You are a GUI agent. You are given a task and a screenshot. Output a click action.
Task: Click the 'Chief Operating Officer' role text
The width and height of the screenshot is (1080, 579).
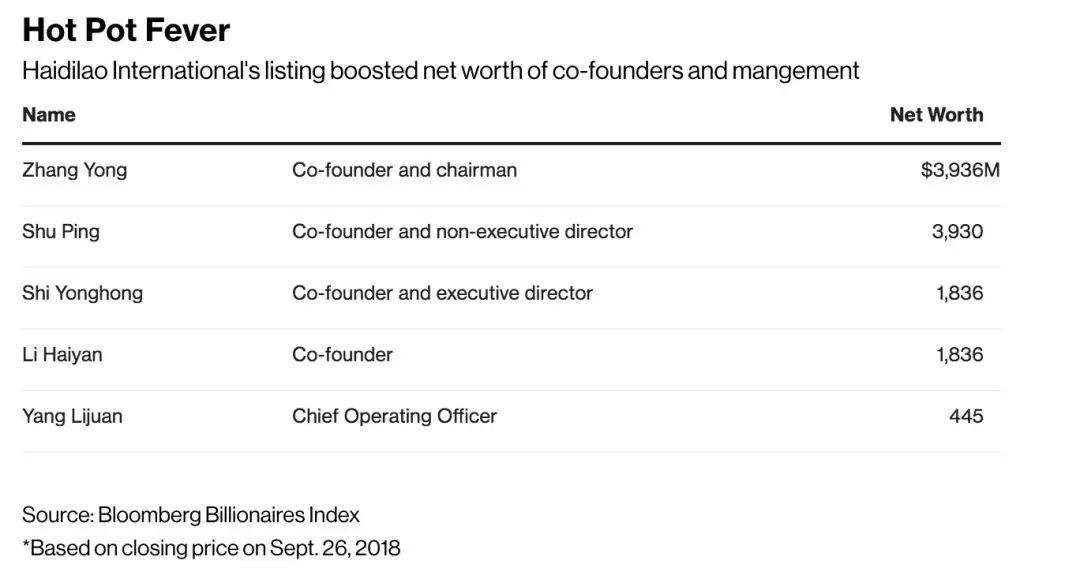point(394,416)
